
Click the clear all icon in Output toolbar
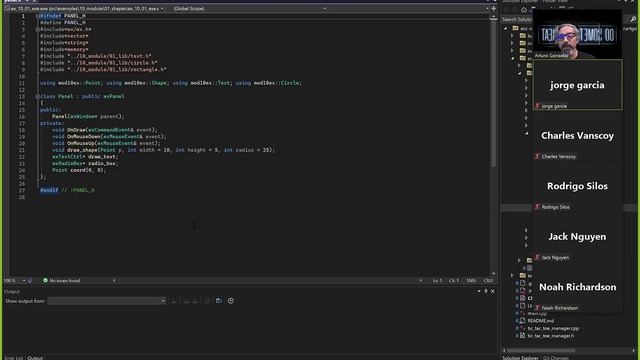(207, 301)
